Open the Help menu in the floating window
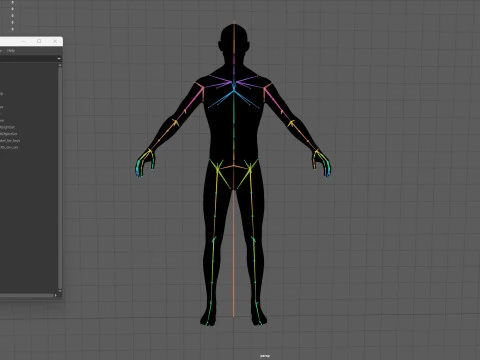The height and width of the screenshot is (360, 480). (11, 51)
